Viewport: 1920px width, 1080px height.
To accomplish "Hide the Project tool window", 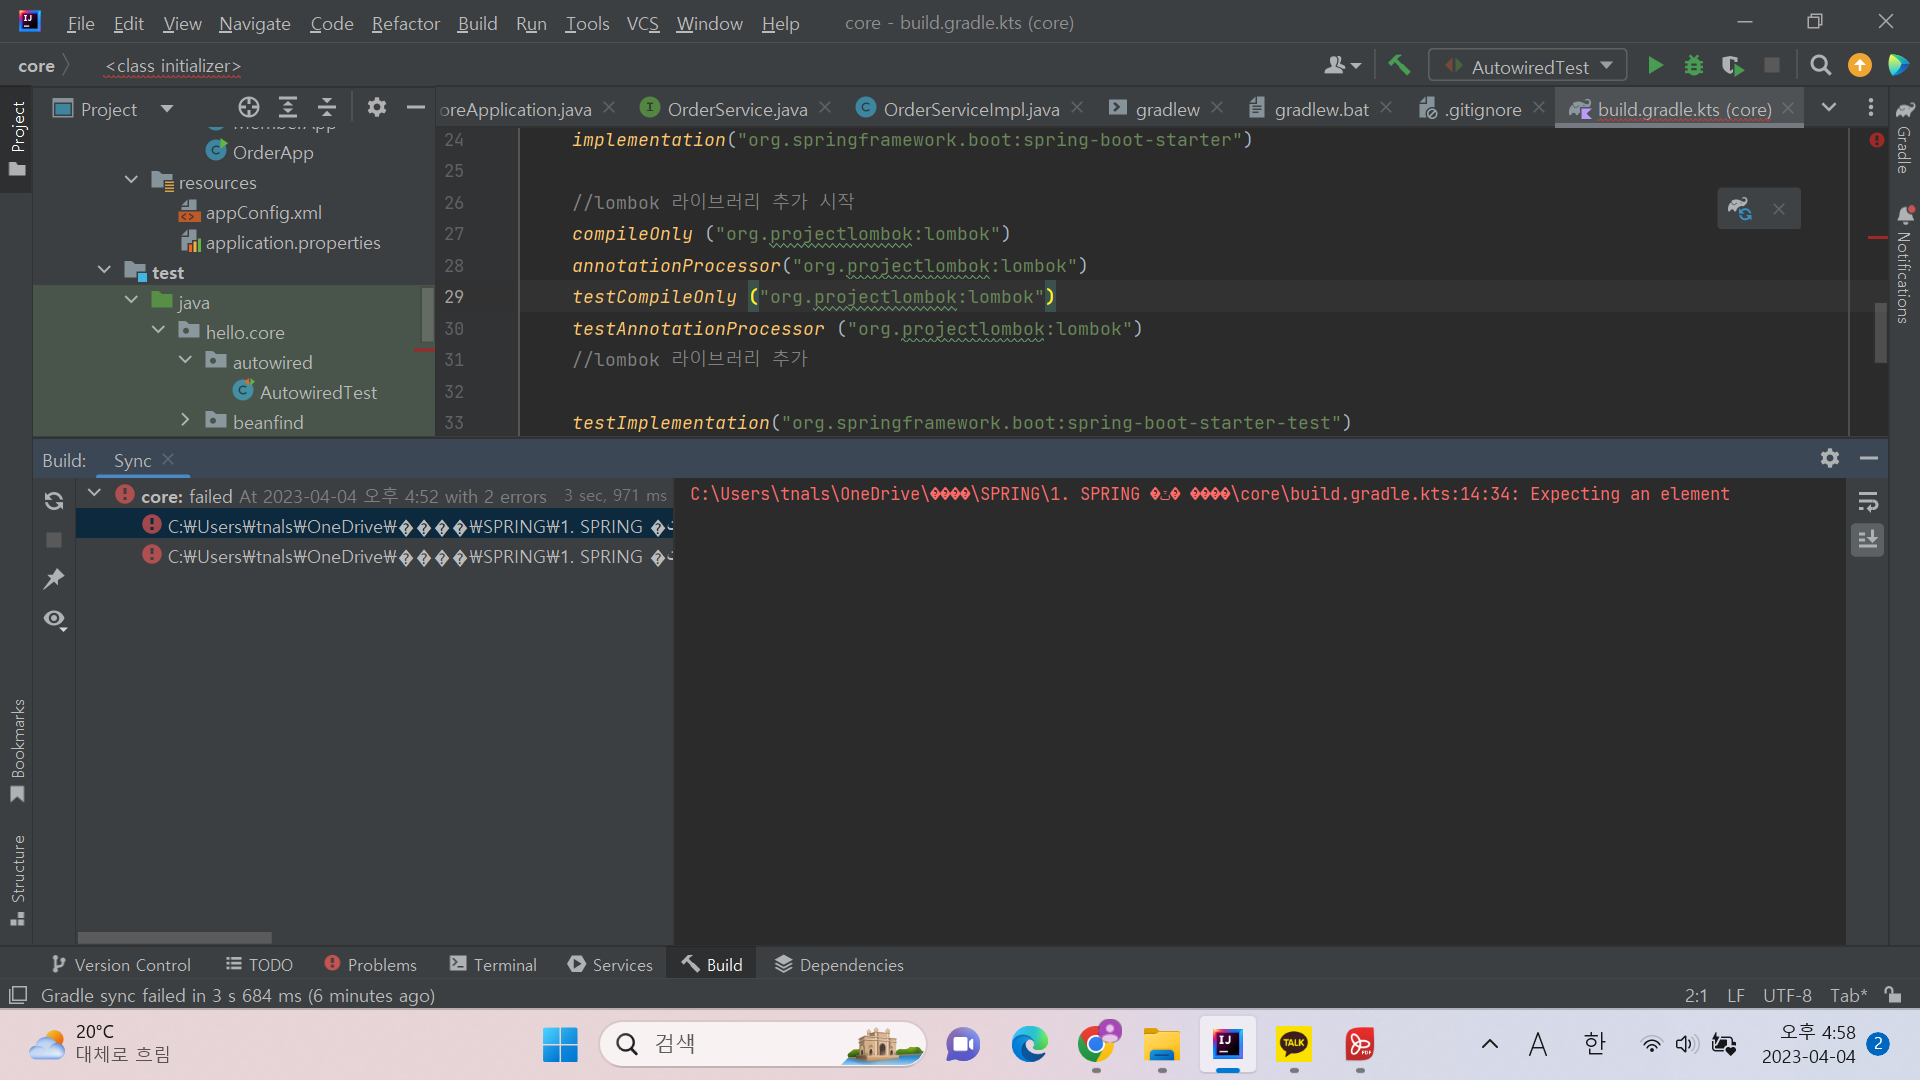I will pos(416,108).
